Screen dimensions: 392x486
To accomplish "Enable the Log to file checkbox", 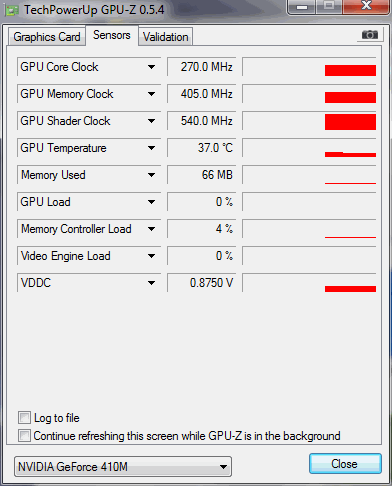I will 24,418.
